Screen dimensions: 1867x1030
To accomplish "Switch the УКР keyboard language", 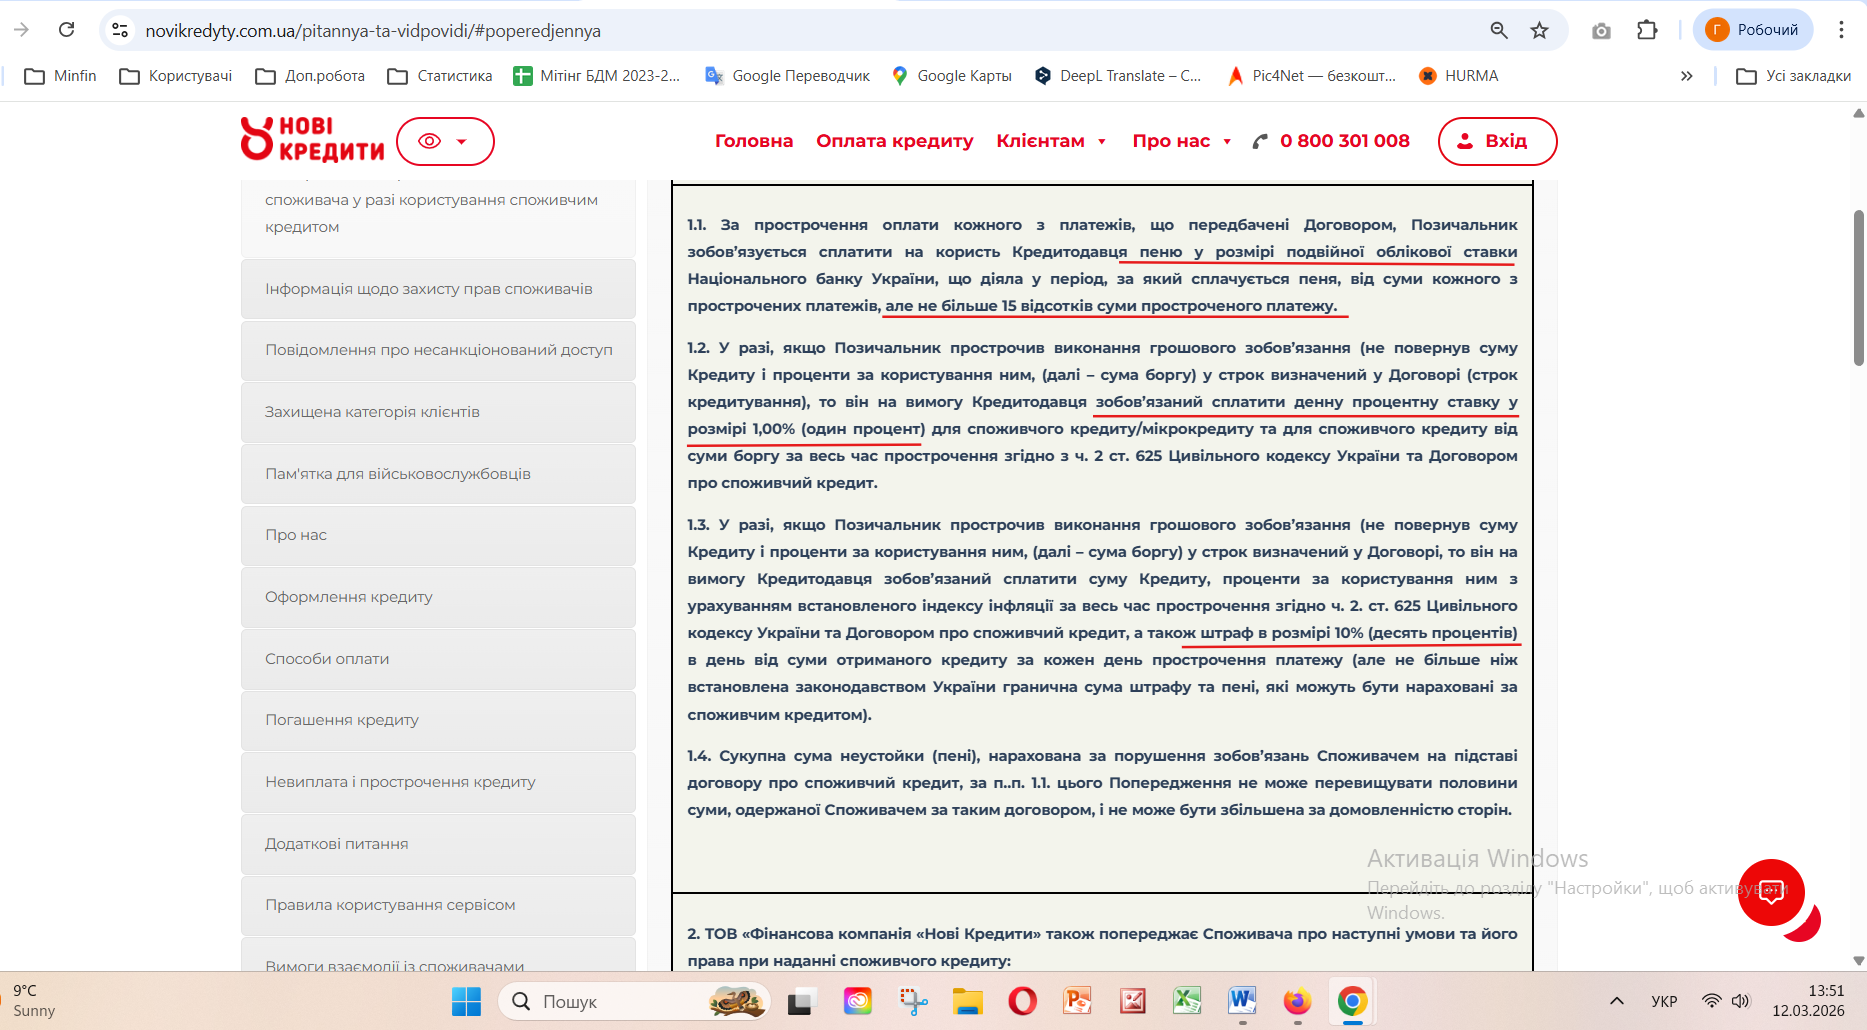I will pyautogui.click(x=1664, y=1001).
